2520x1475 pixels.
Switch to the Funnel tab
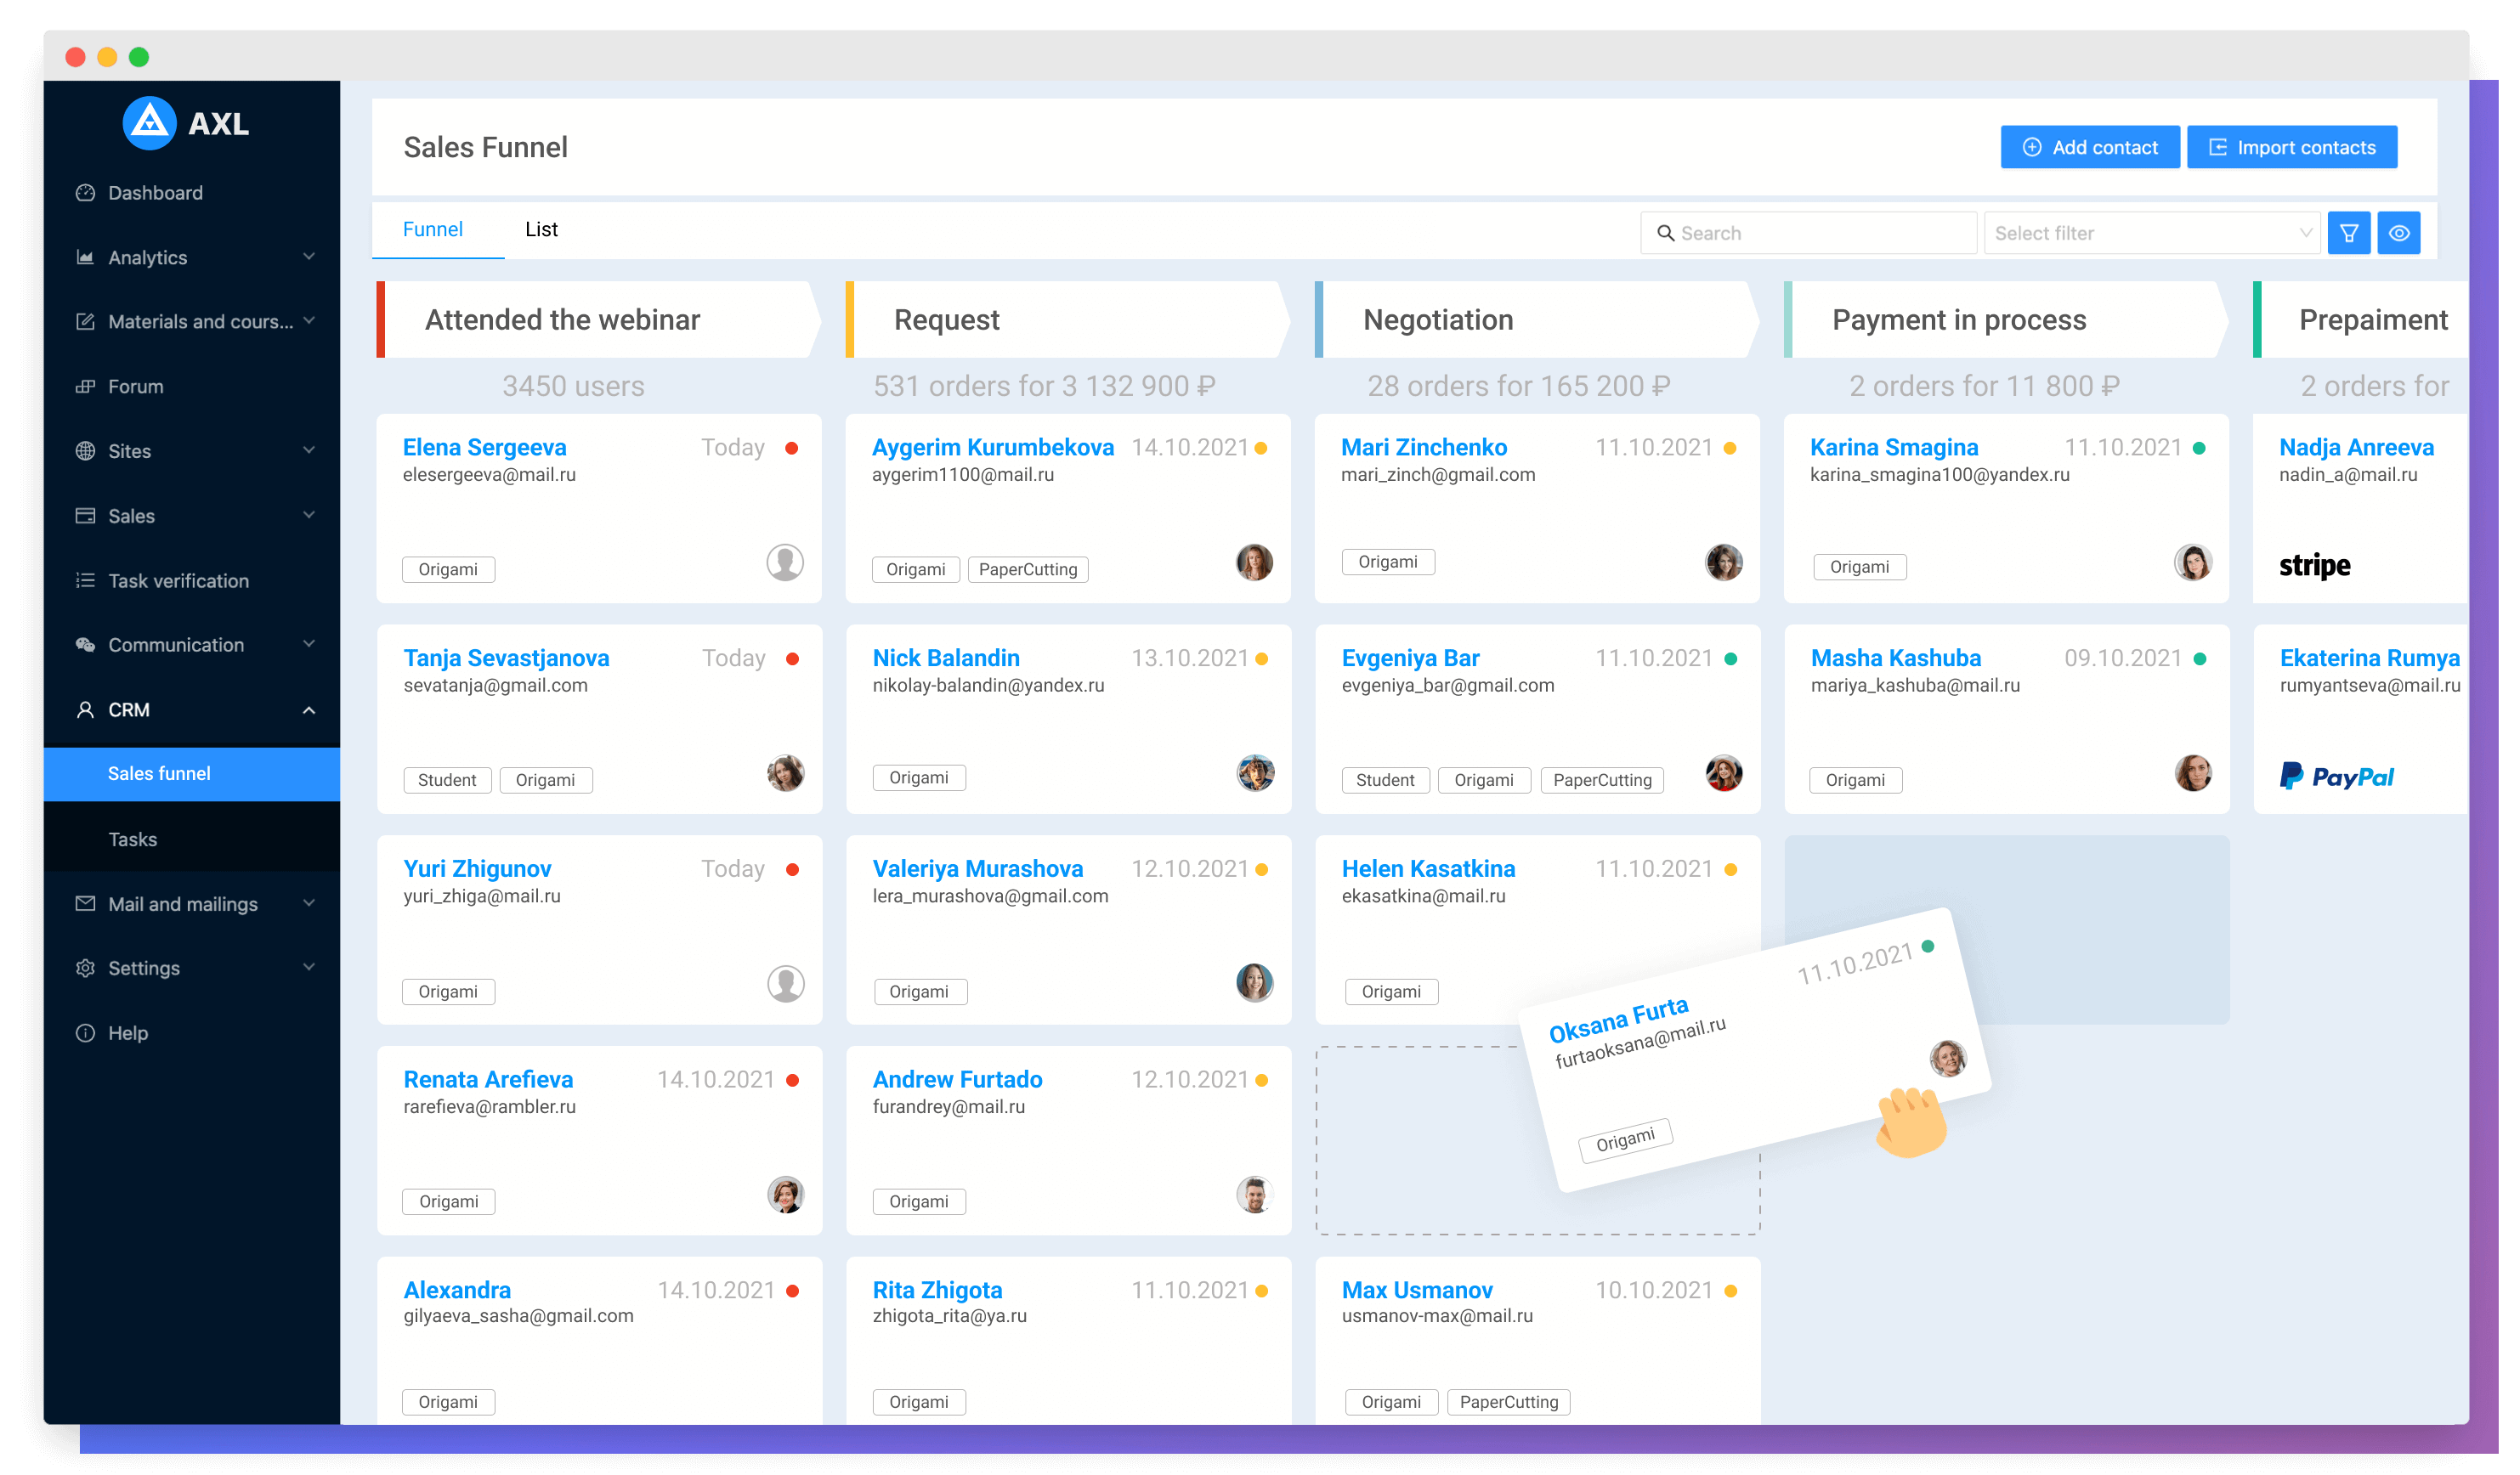pyautogui.click(x=433, y=230)
